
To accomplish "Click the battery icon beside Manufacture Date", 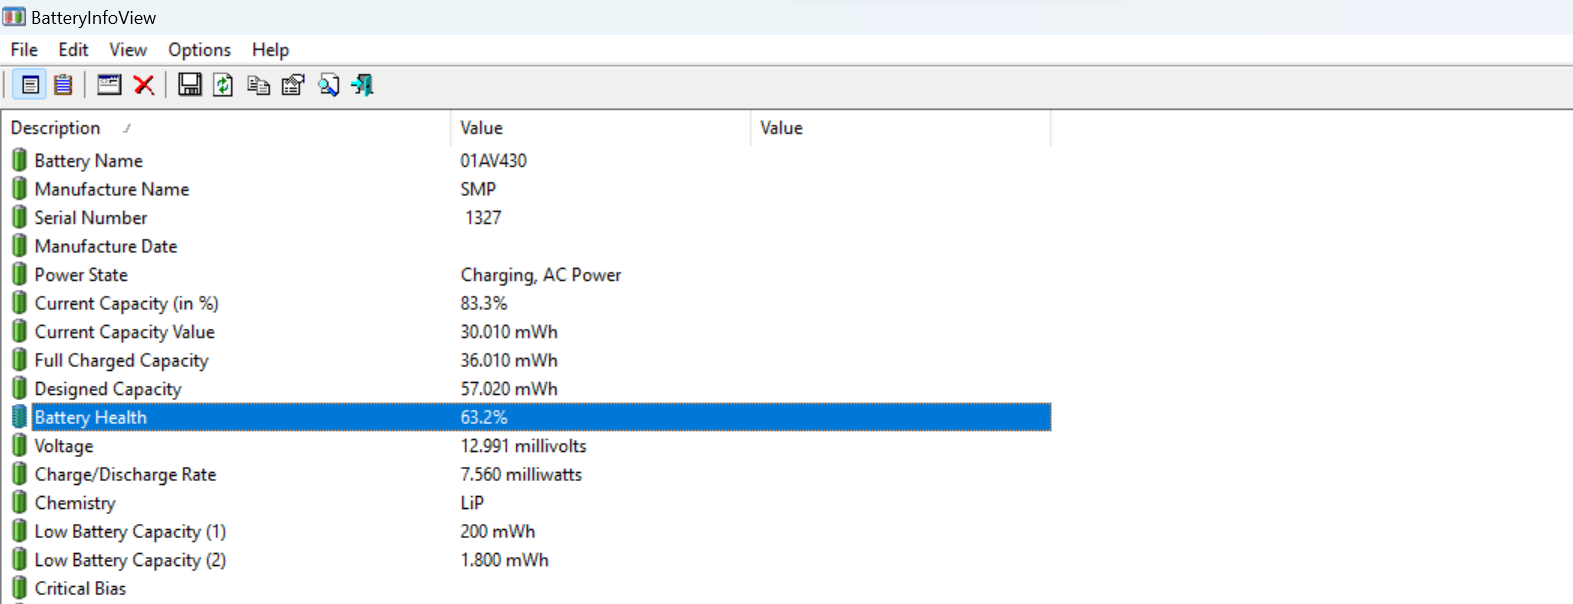I will coord(19,245).
